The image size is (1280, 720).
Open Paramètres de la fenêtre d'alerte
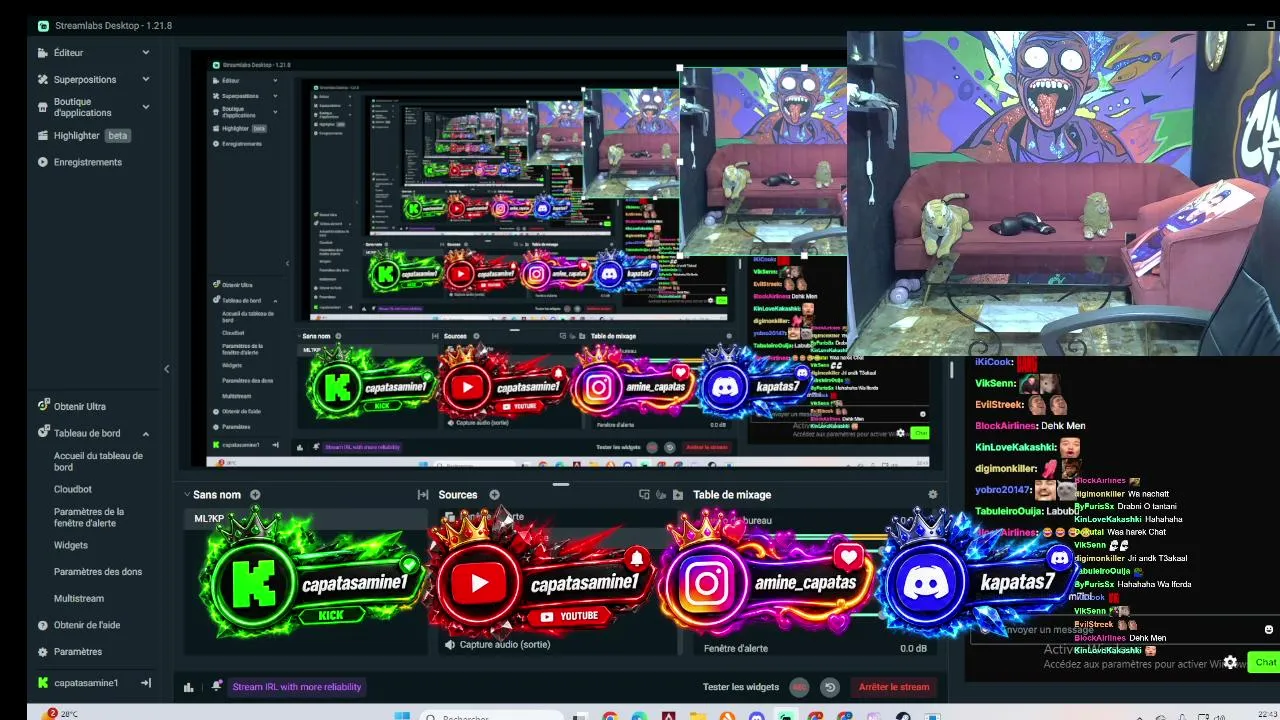point(89,517)
